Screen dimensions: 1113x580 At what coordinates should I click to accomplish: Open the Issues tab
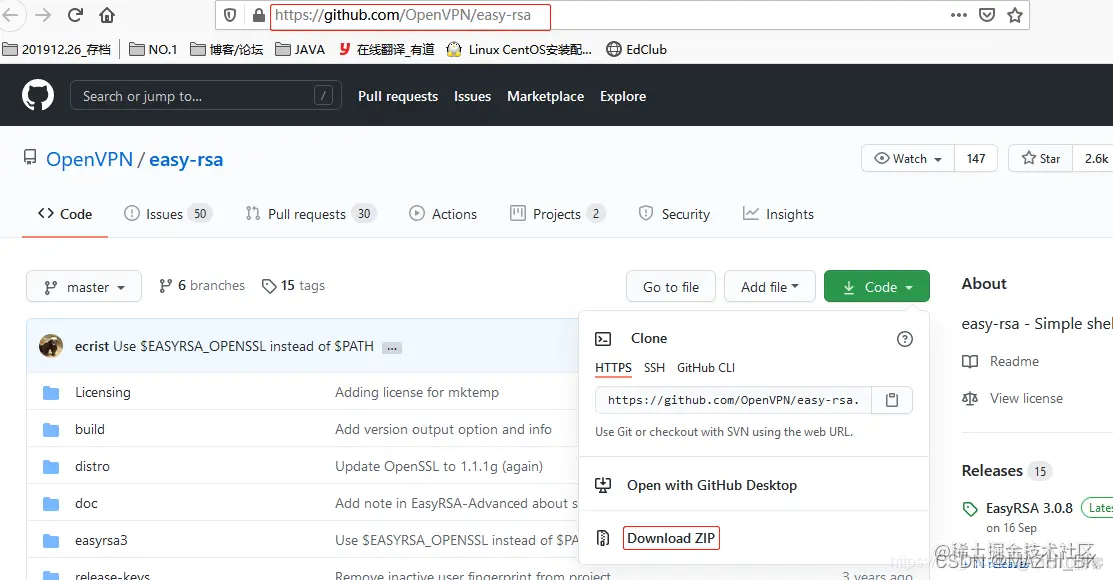coord(168,214)
